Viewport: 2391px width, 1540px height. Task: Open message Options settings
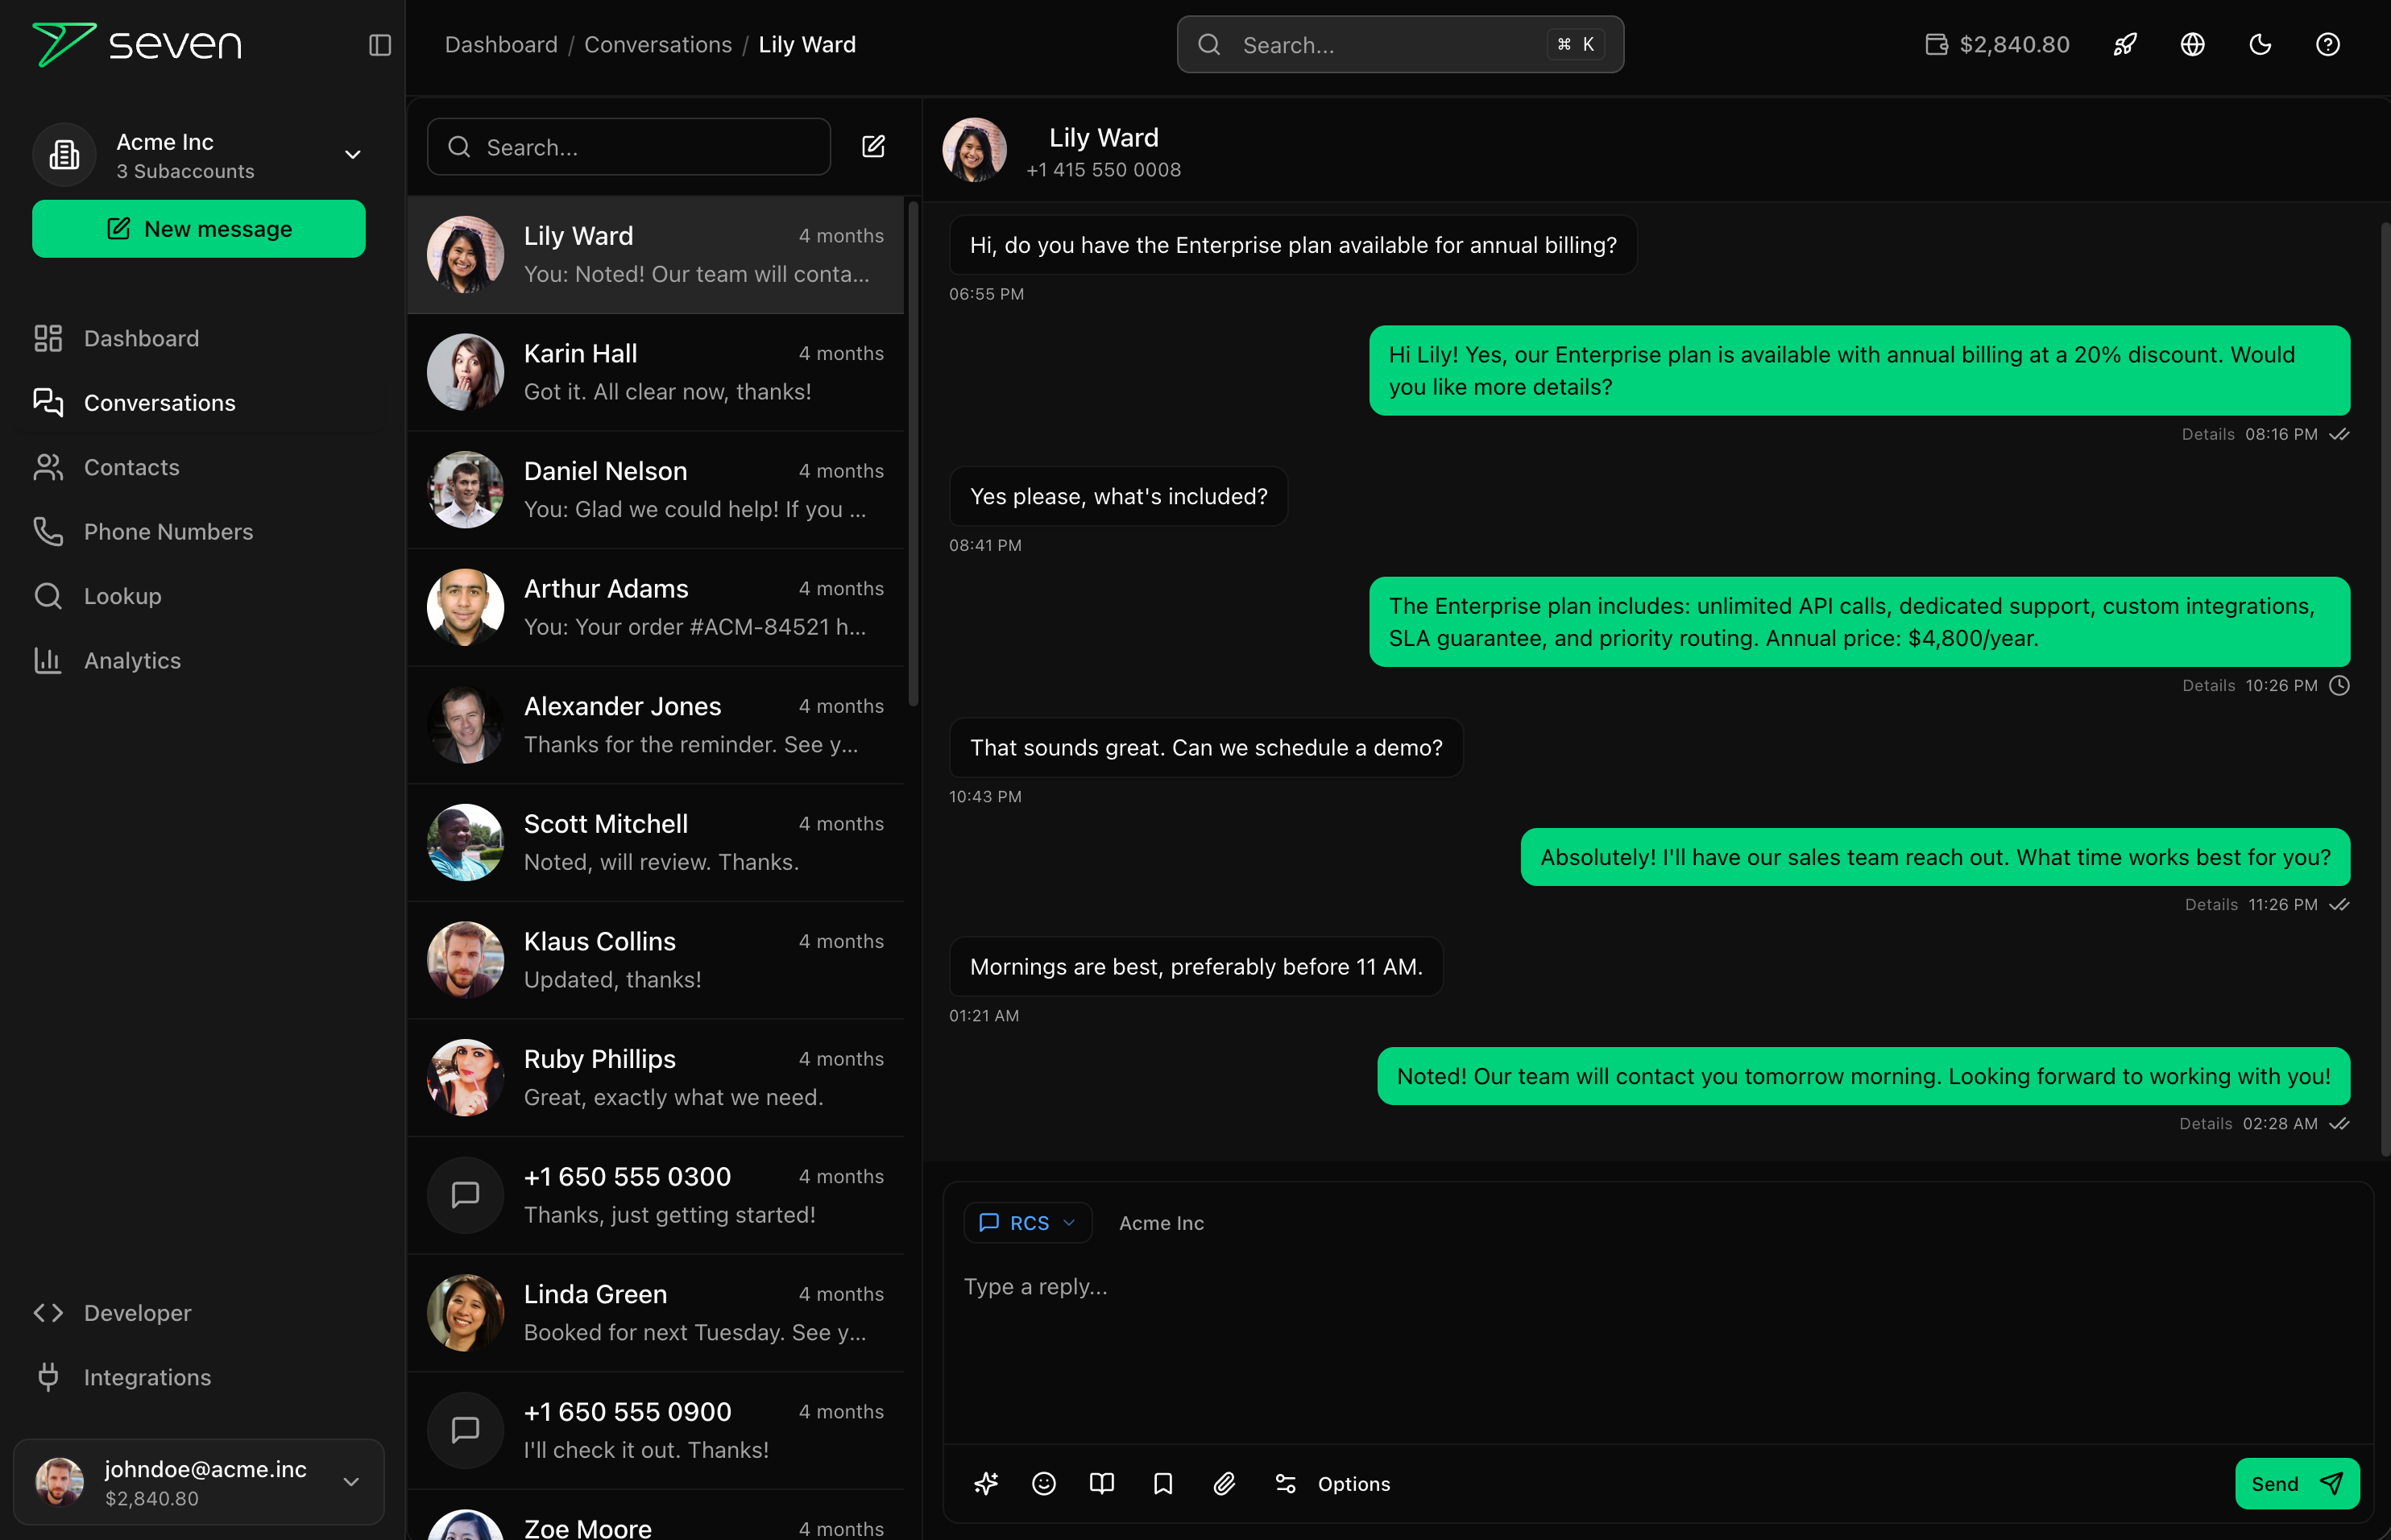[x=1332, y=1483]
